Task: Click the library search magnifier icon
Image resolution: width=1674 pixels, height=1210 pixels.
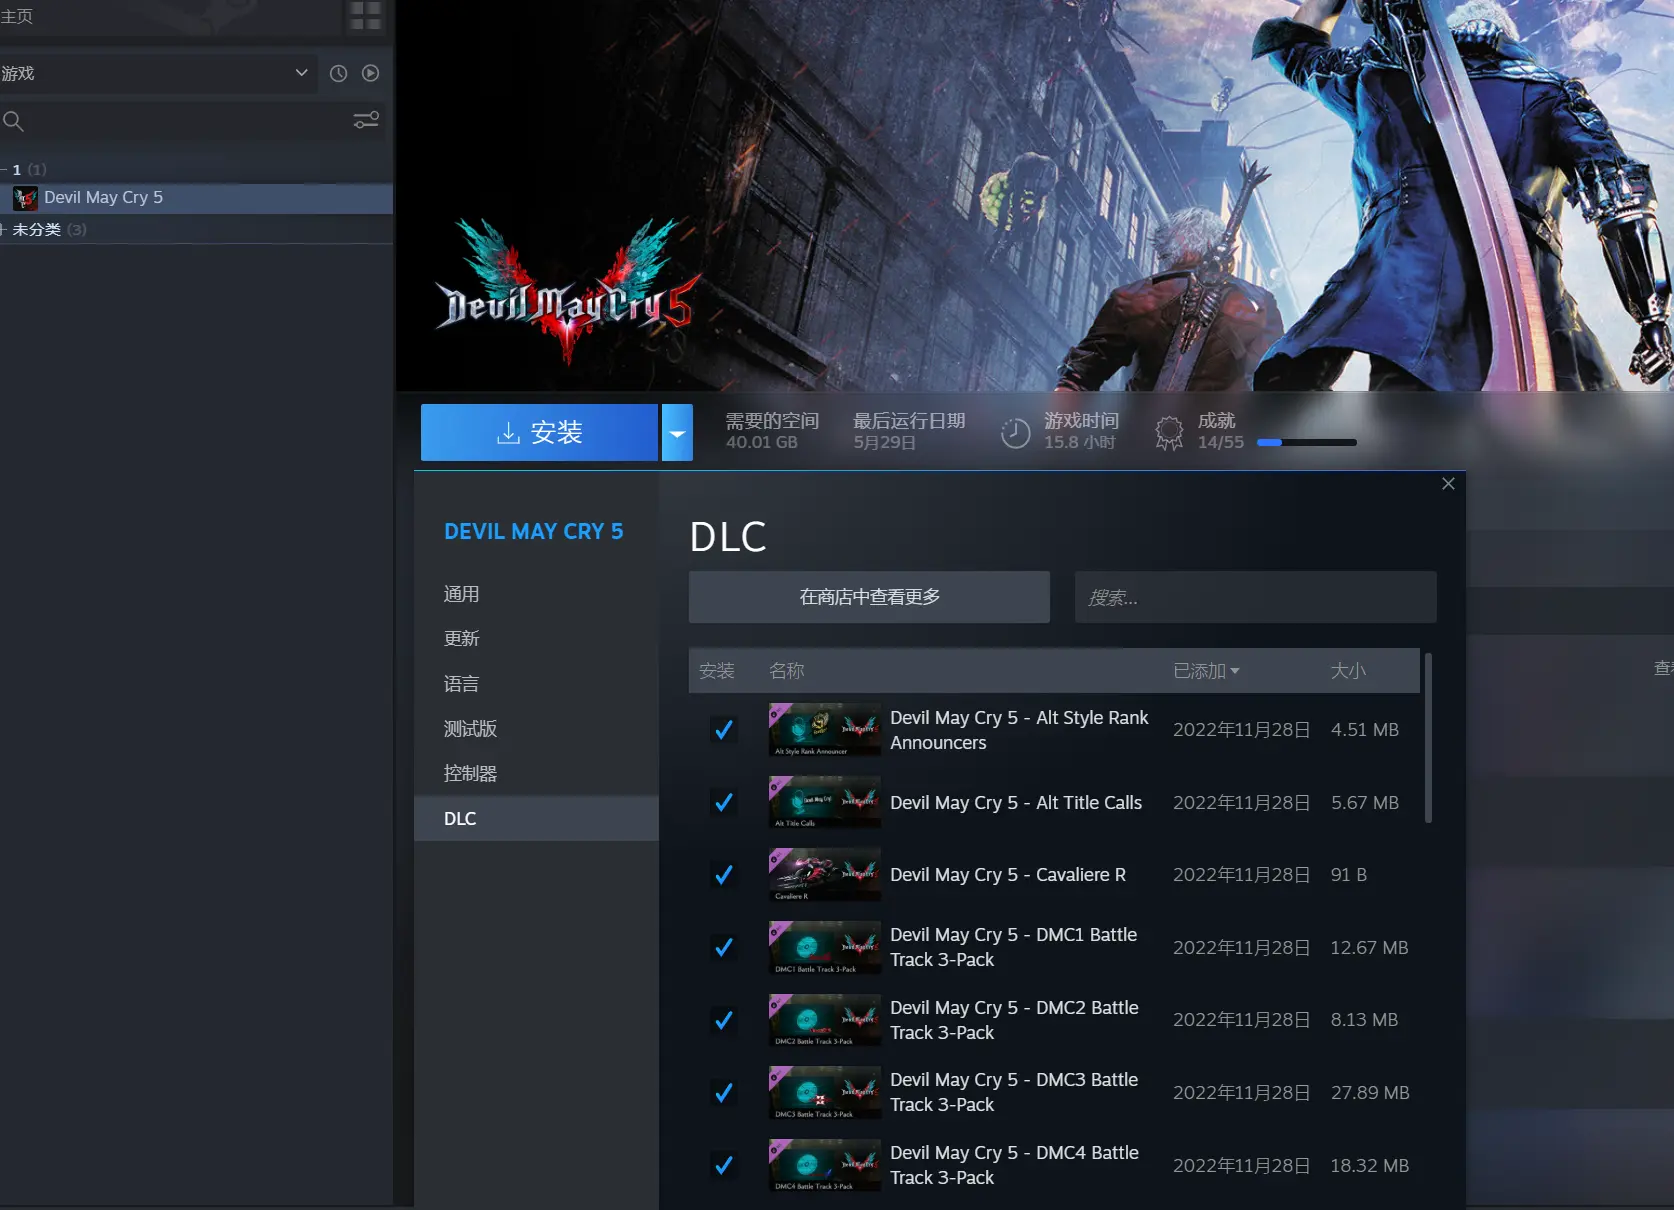Action: click(13, 121)
